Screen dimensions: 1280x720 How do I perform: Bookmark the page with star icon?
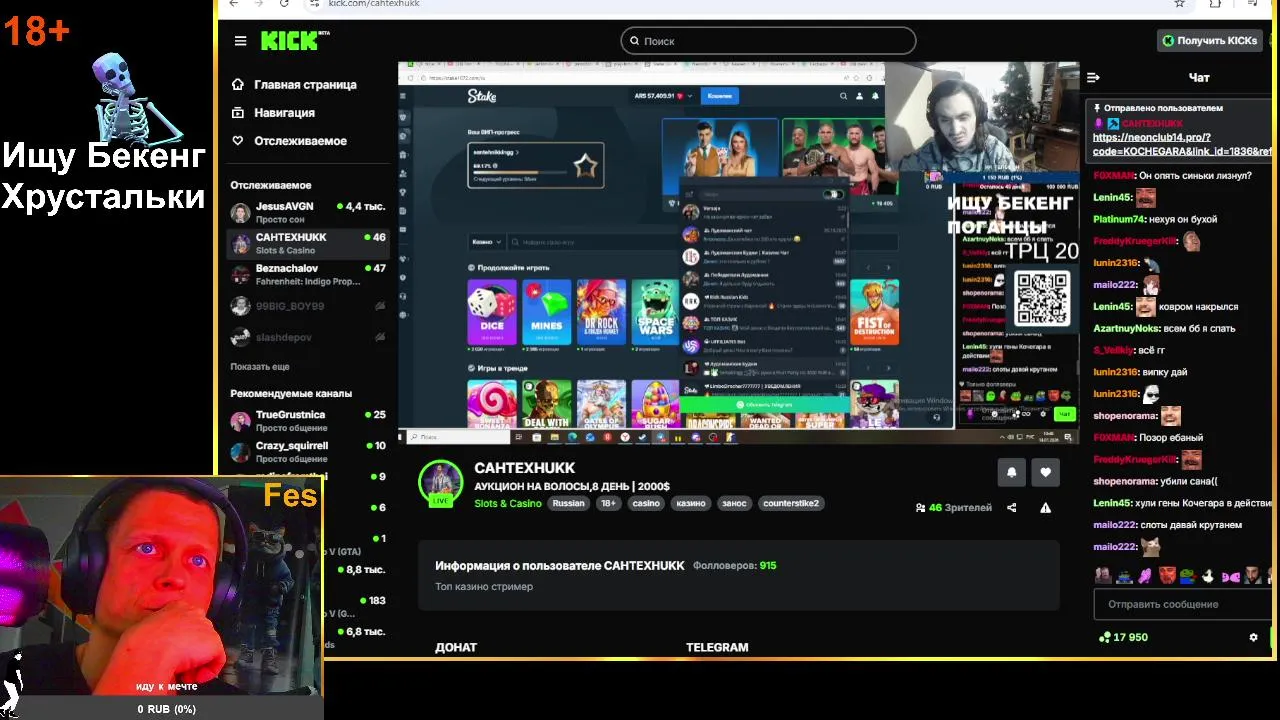pos(1180,3)
